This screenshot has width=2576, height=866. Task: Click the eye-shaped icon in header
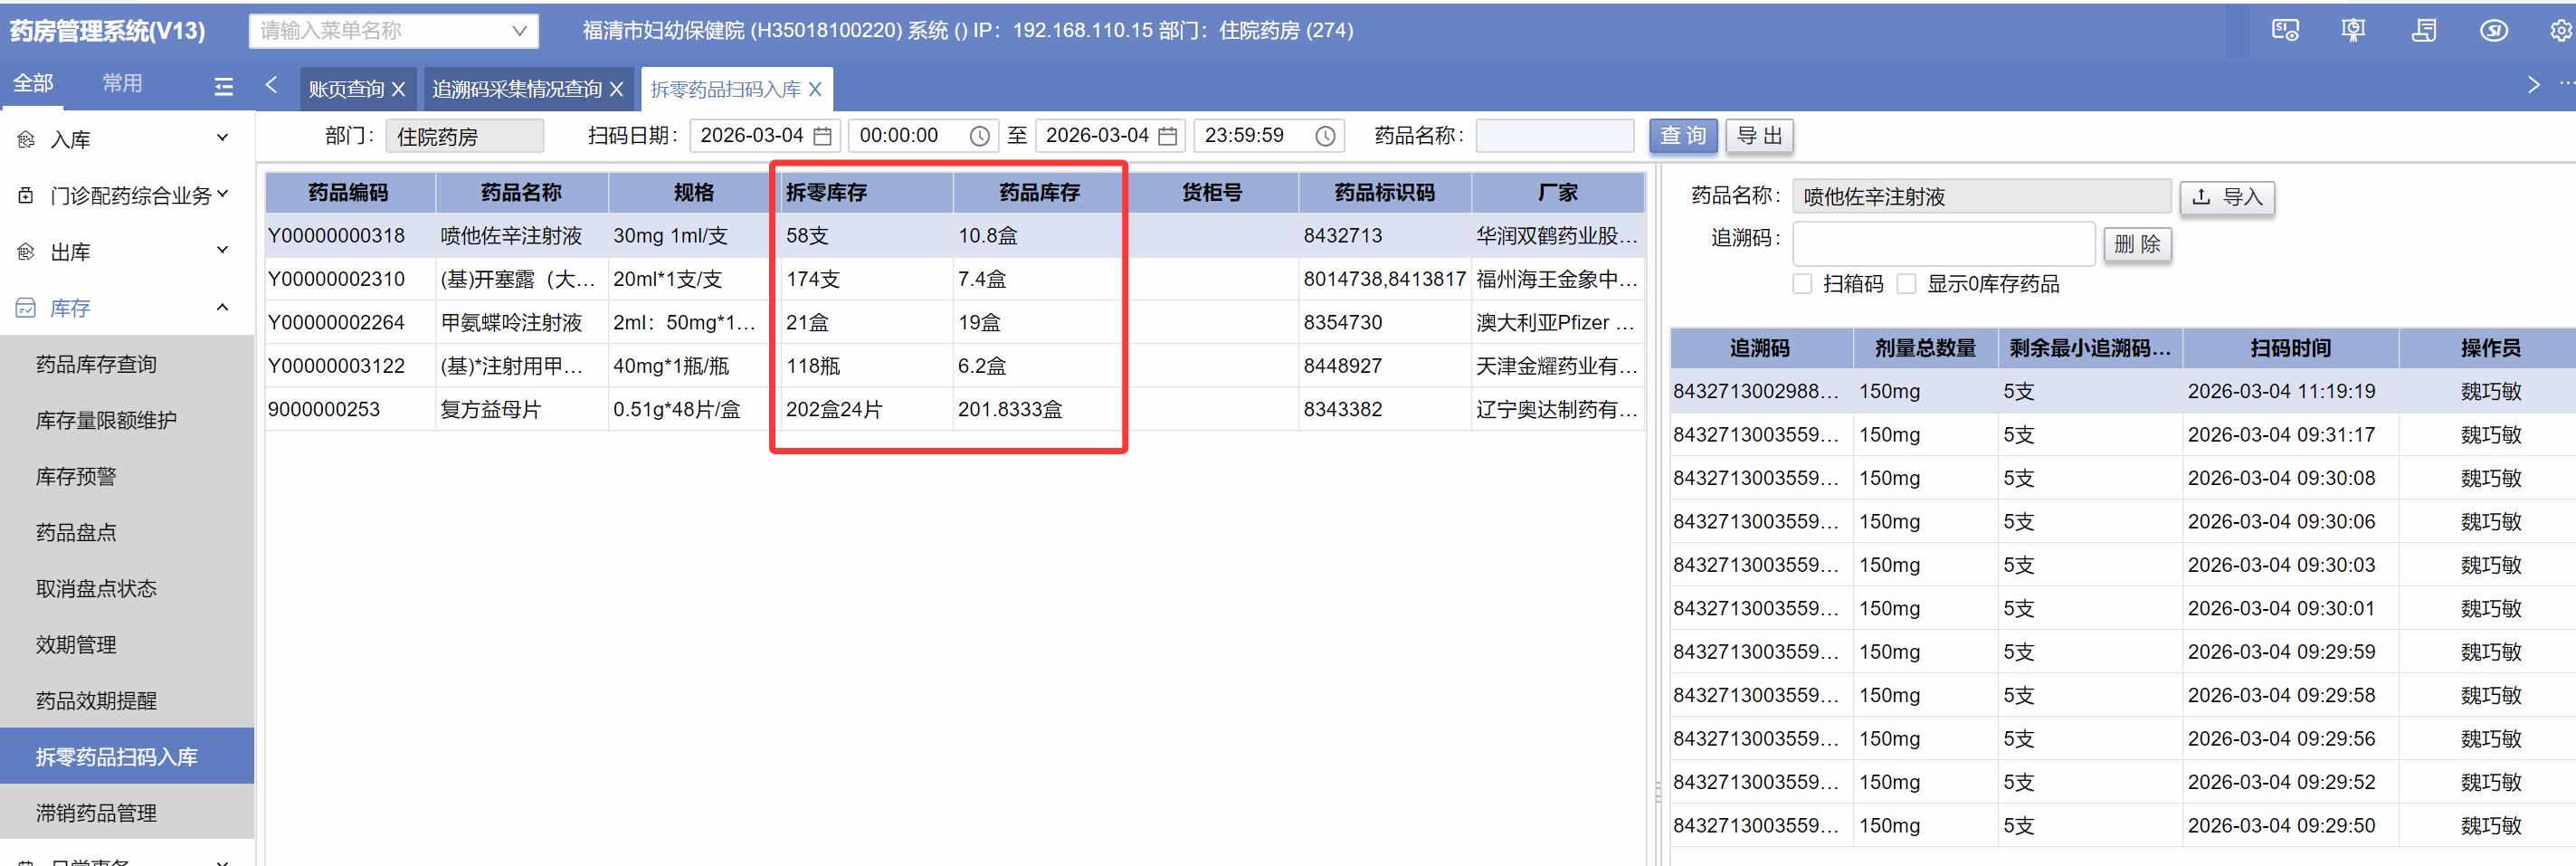(2493, 31)
